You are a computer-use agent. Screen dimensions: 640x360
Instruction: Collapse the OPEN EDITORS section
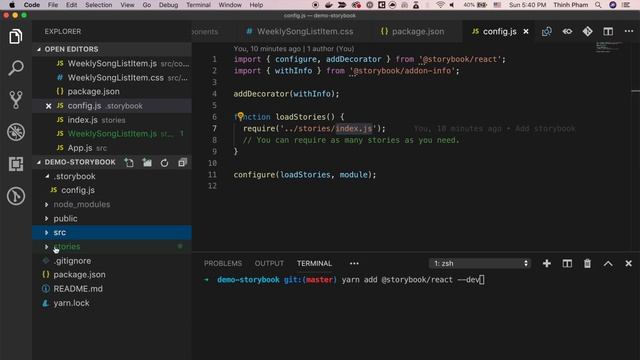[39, 49]
